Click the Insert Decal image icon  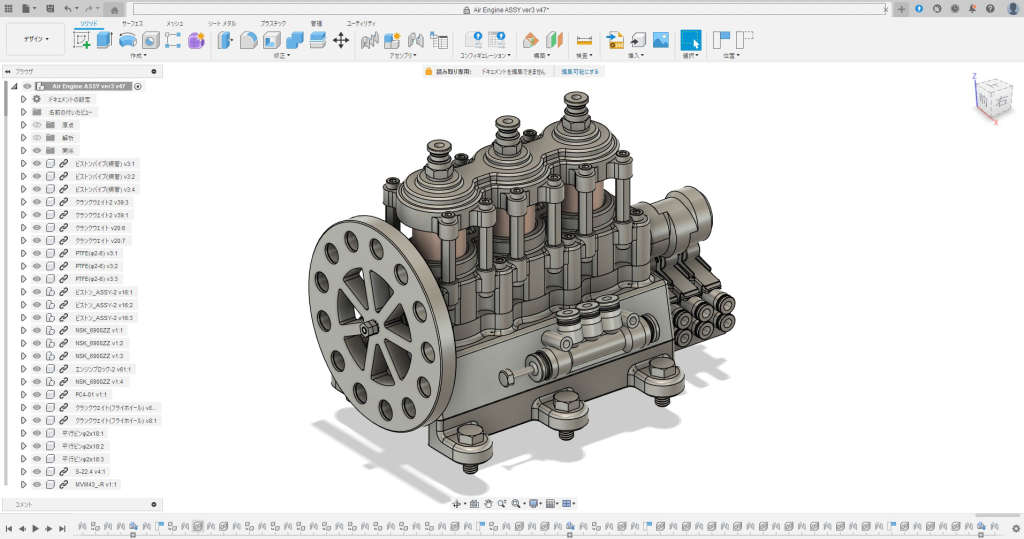coord(661,40)
